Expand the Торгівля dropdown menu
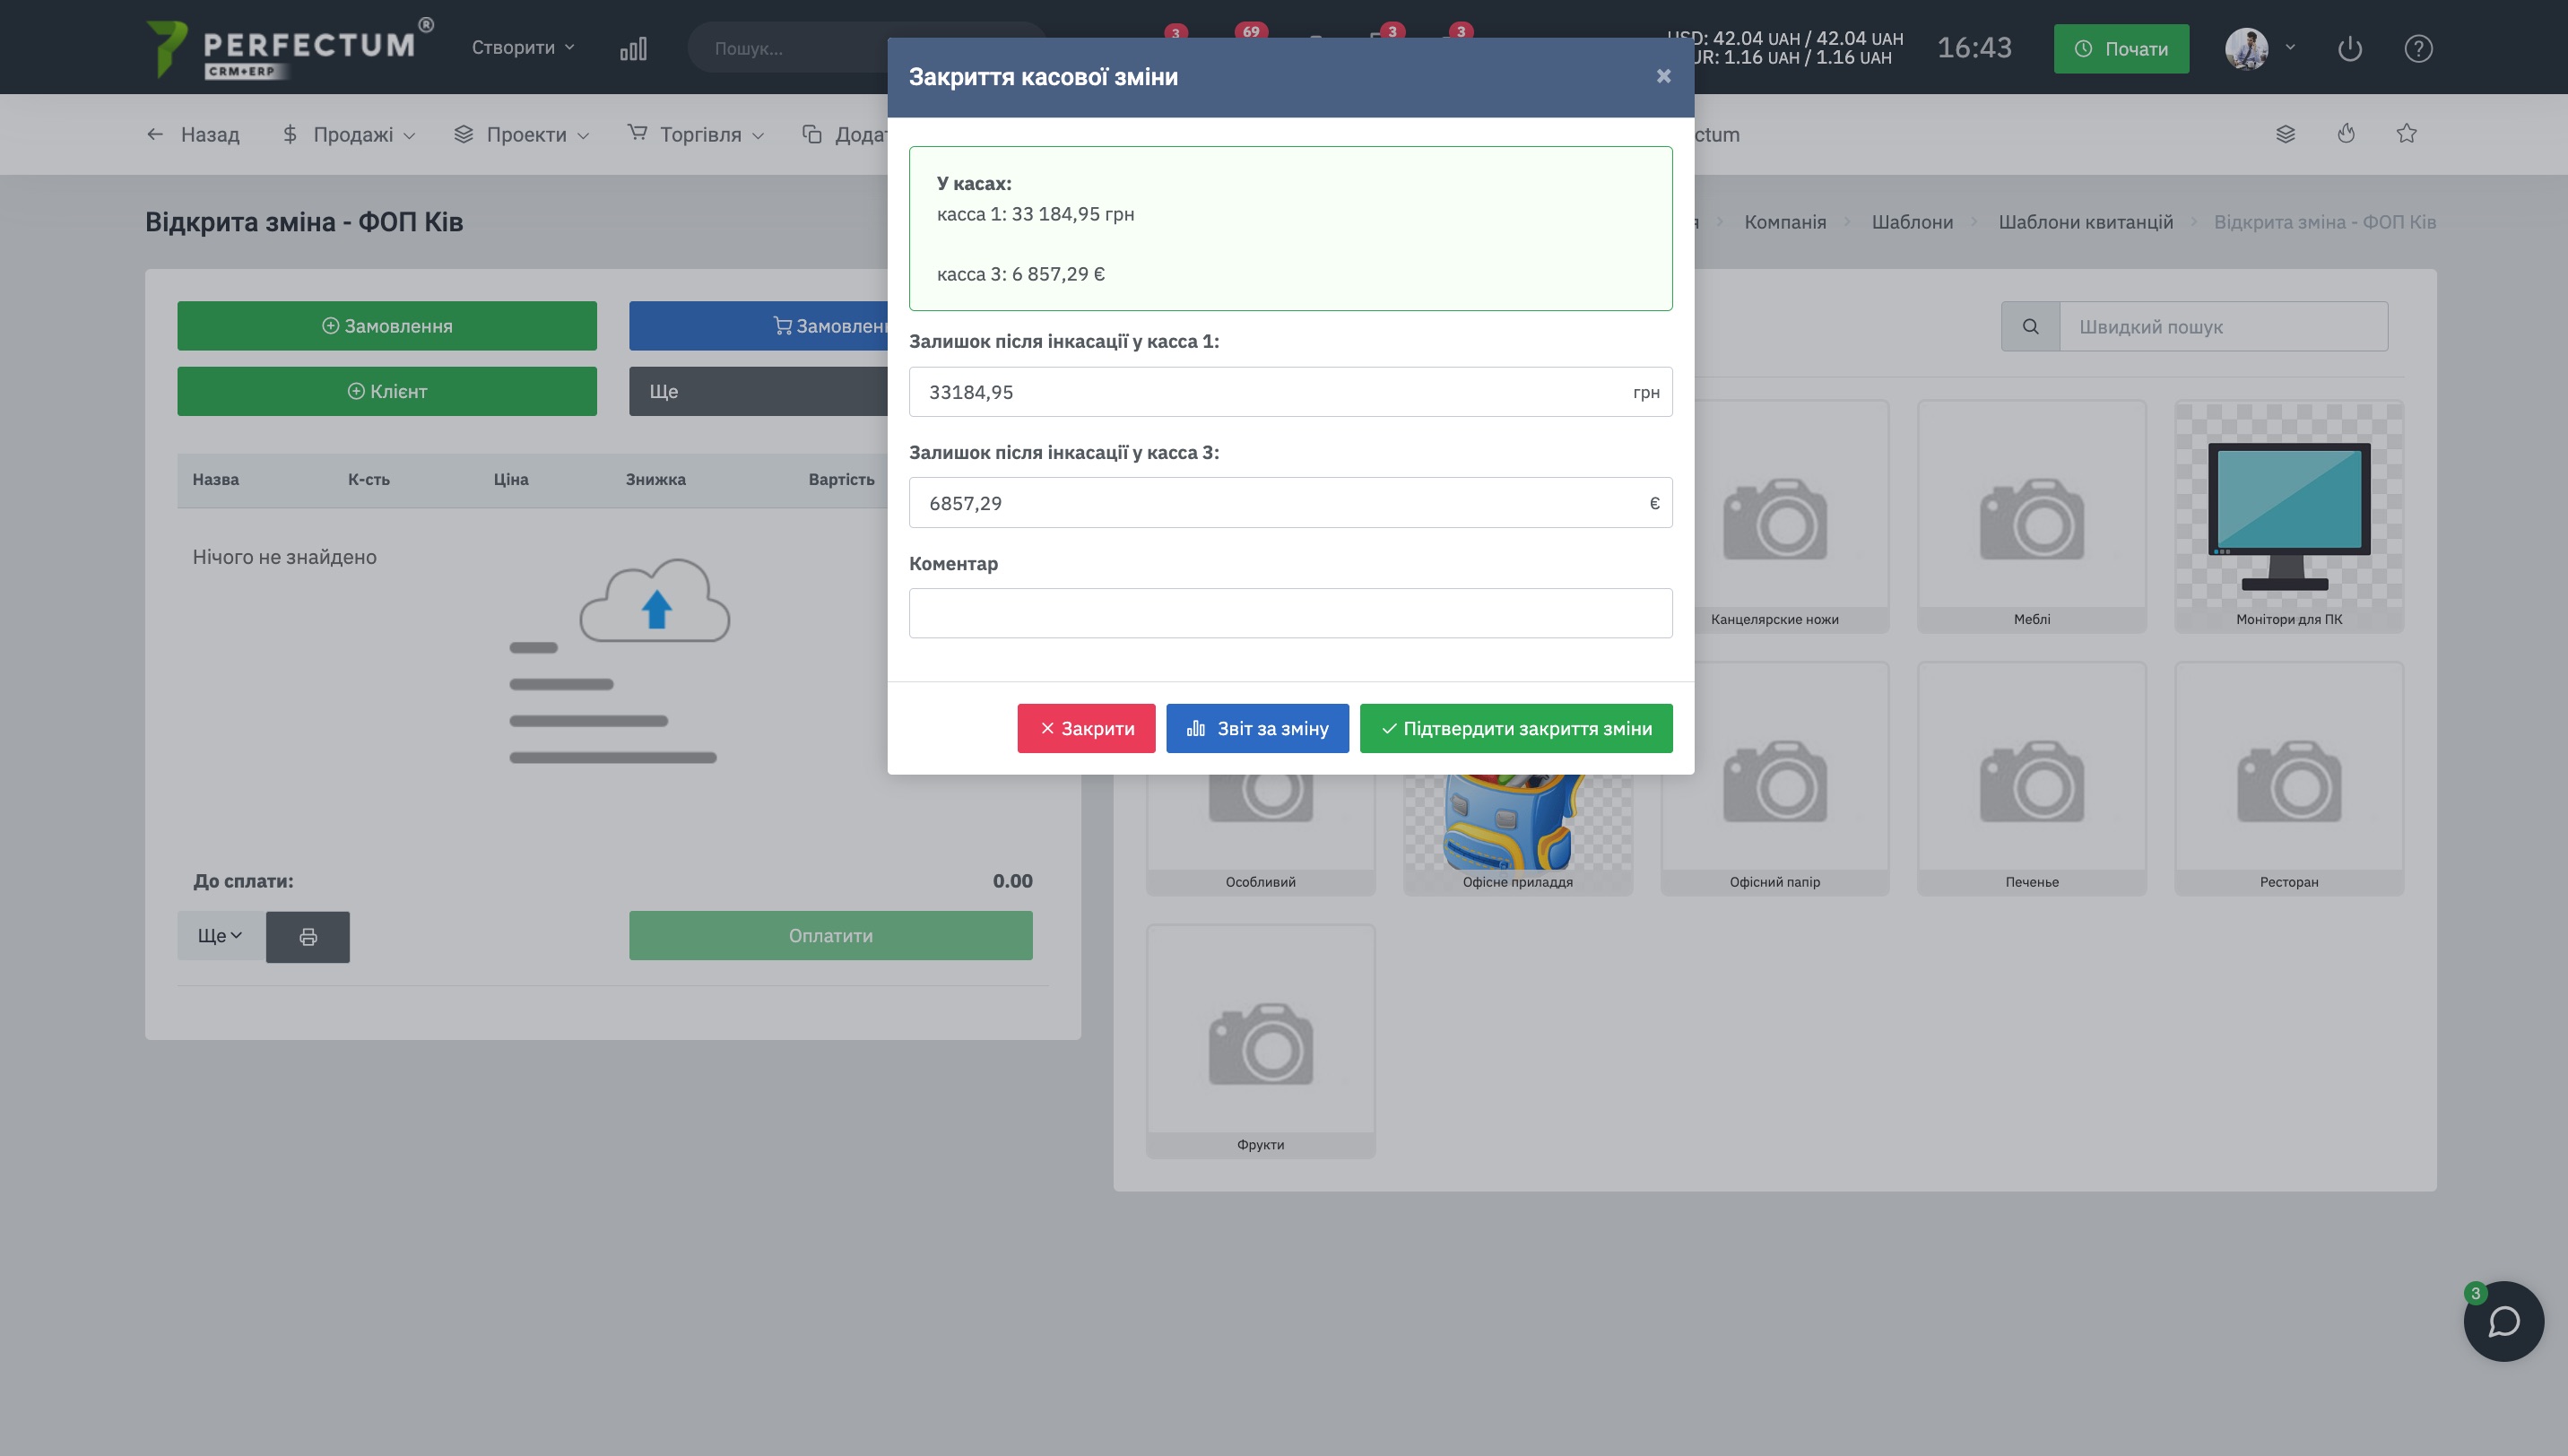This screenshot has width=2568, height=1456. tap(696, 134)
